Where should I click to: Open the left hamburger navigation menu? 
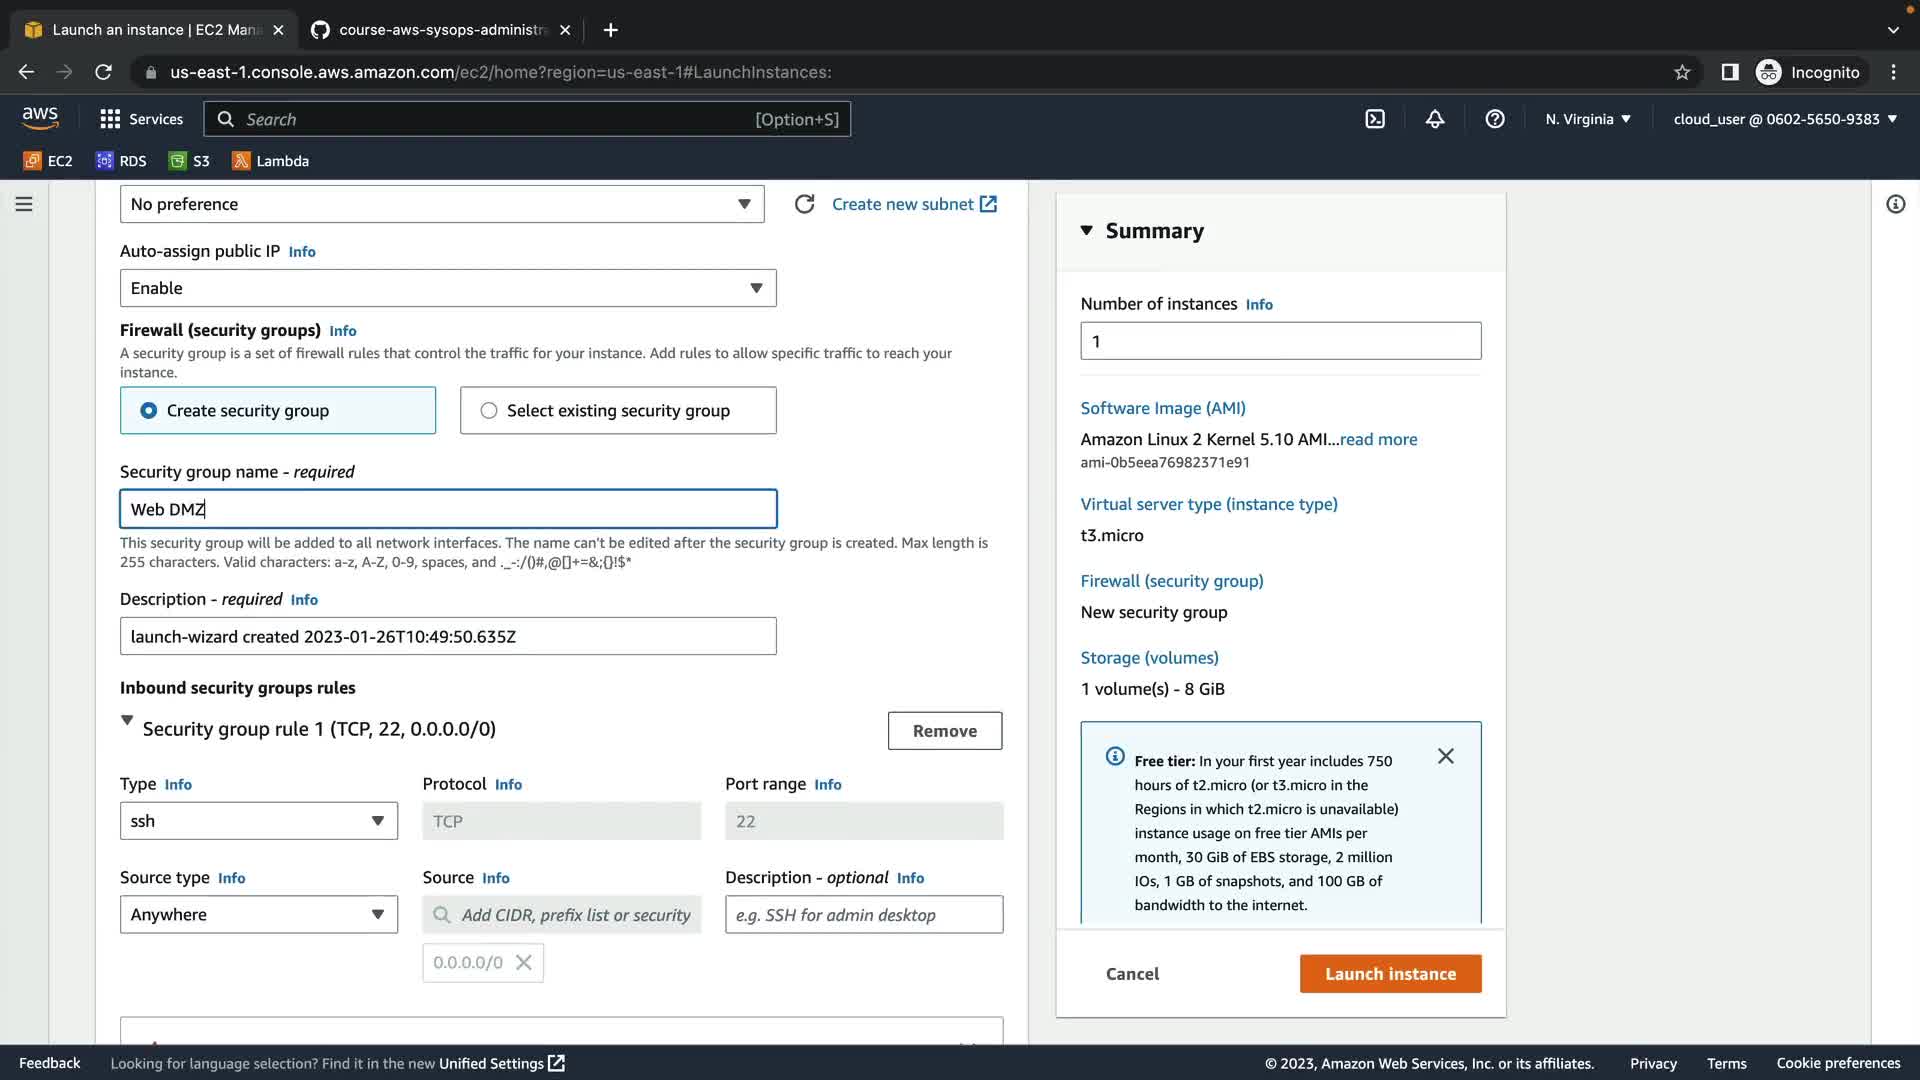24,204
